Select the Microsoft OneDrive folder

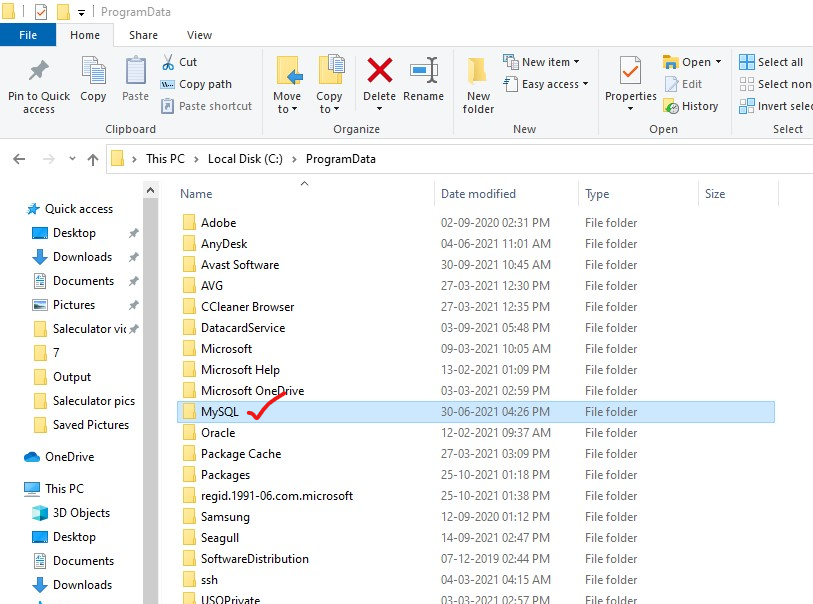(476, 391)
